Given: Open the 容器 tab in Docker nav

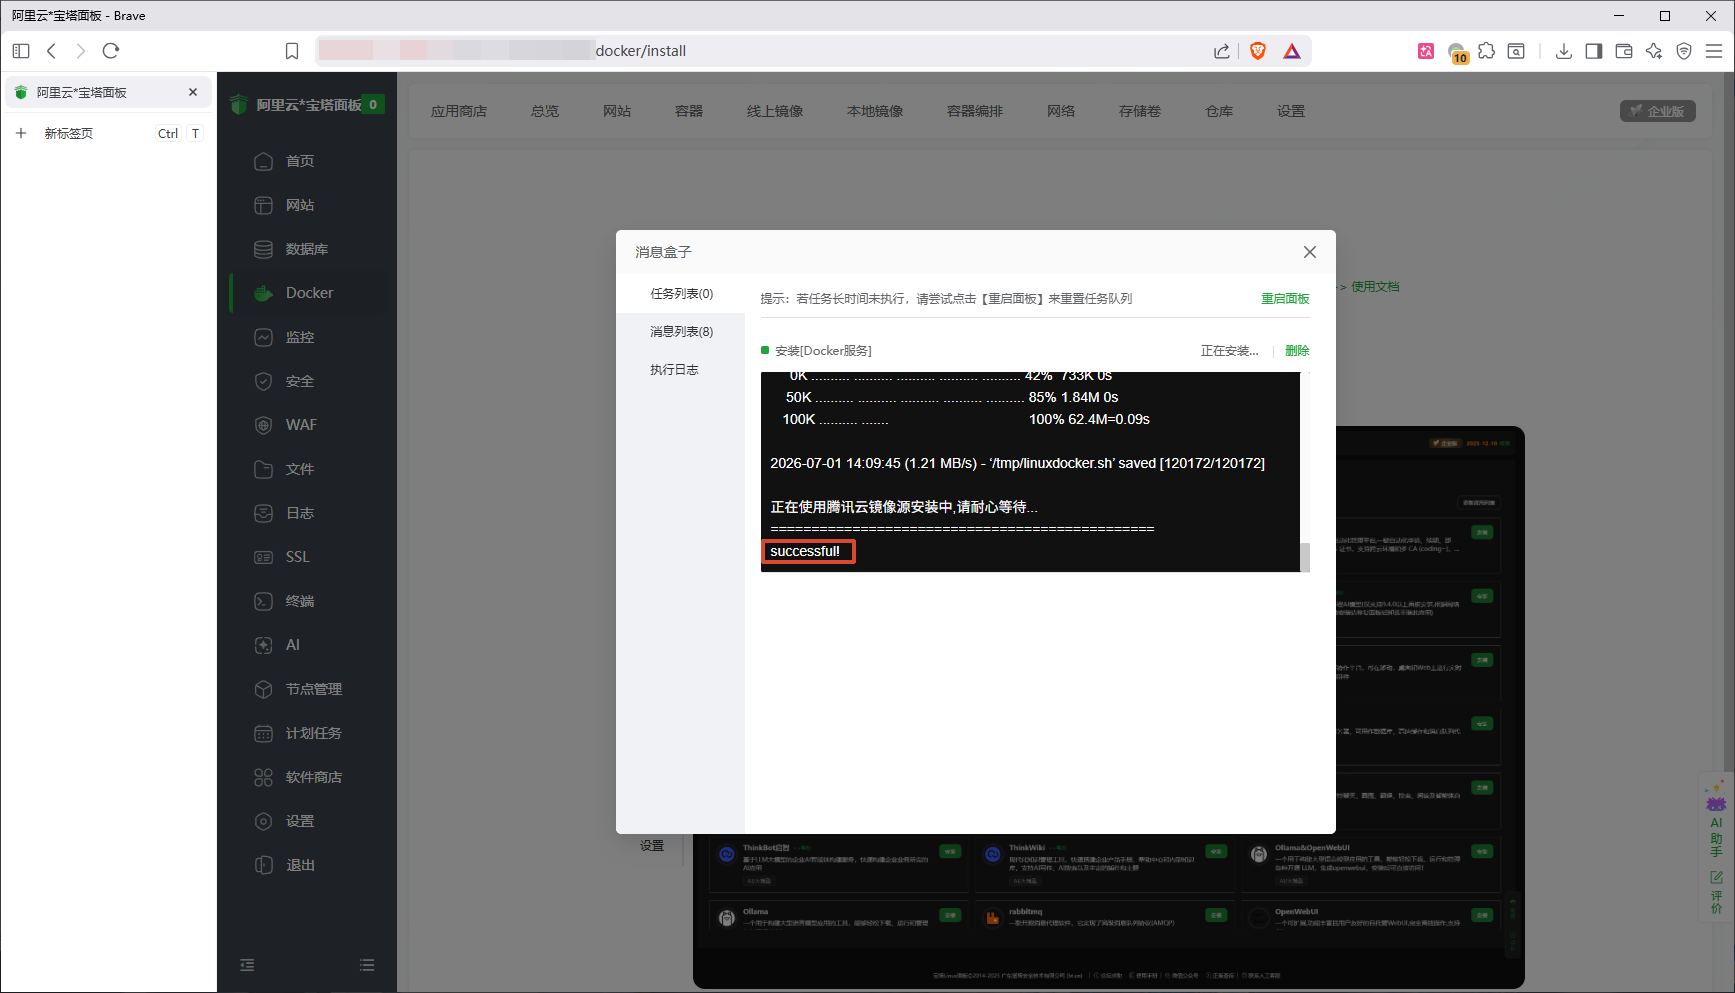Looking at the screenshot, I should click(x=689, y=111).
